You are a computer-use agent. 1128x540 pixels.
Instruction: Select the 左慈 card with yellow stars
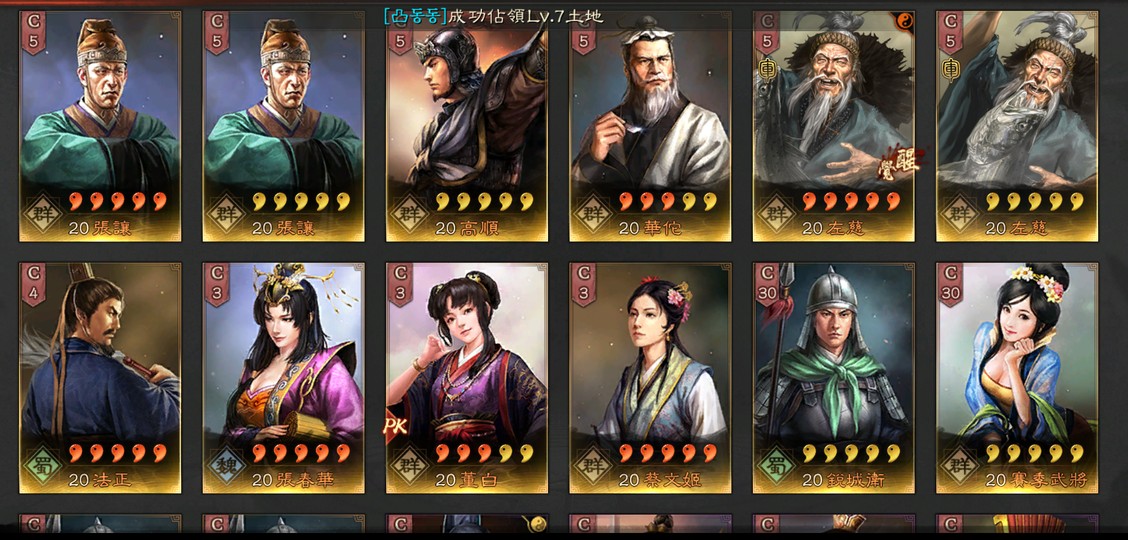point(1016,126)
